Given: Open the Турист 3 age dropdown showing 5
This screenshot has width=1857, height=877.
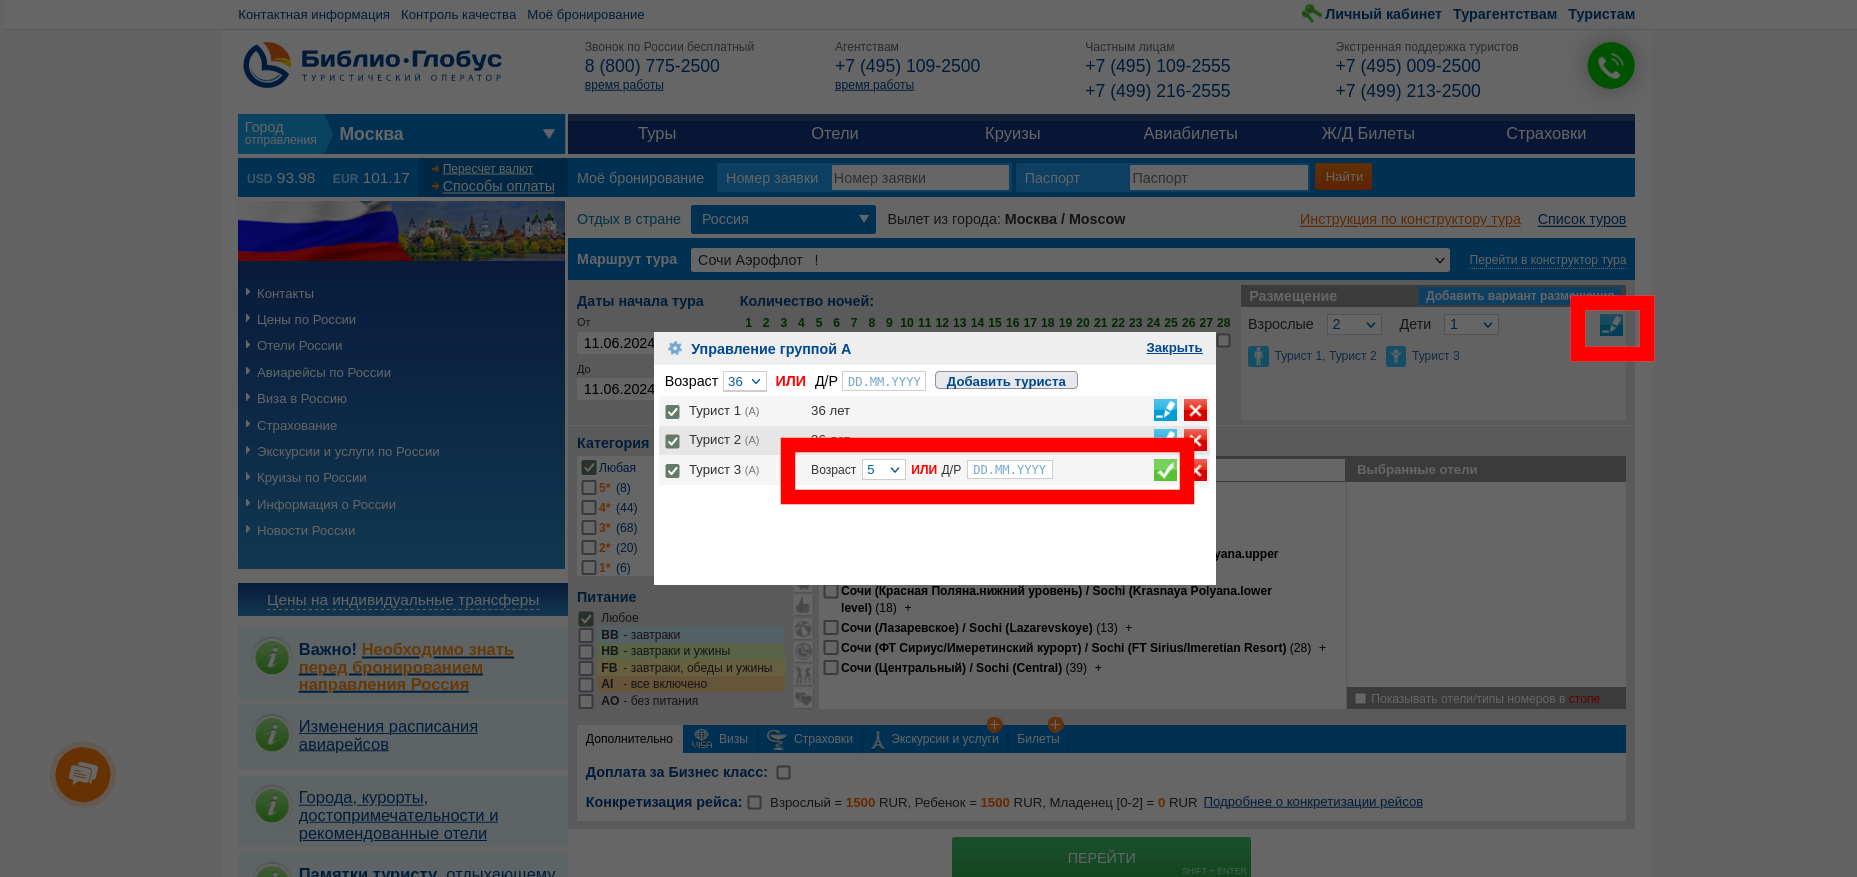Looking at the screenshot, I should coord(883,470).
